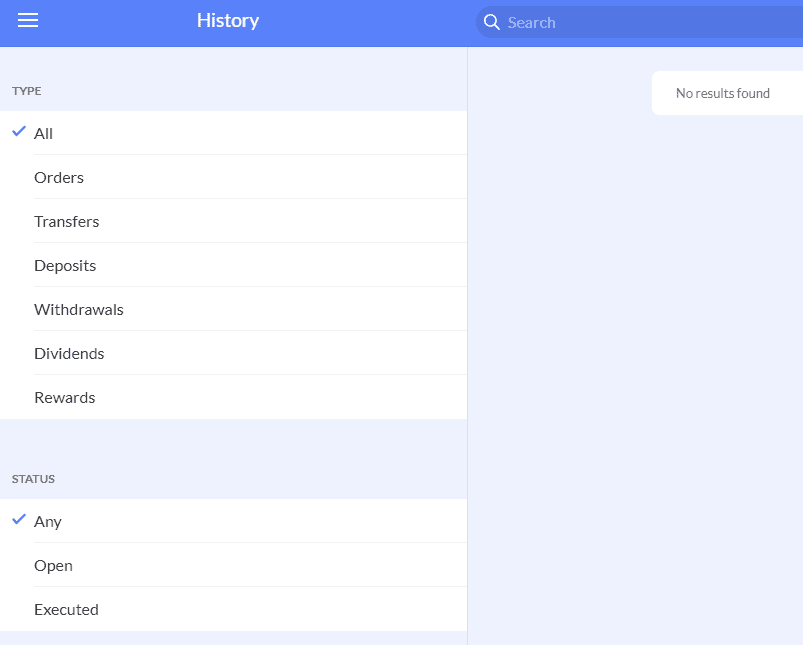
Task: Choose the Open status filter
Action: click(234, 565)
